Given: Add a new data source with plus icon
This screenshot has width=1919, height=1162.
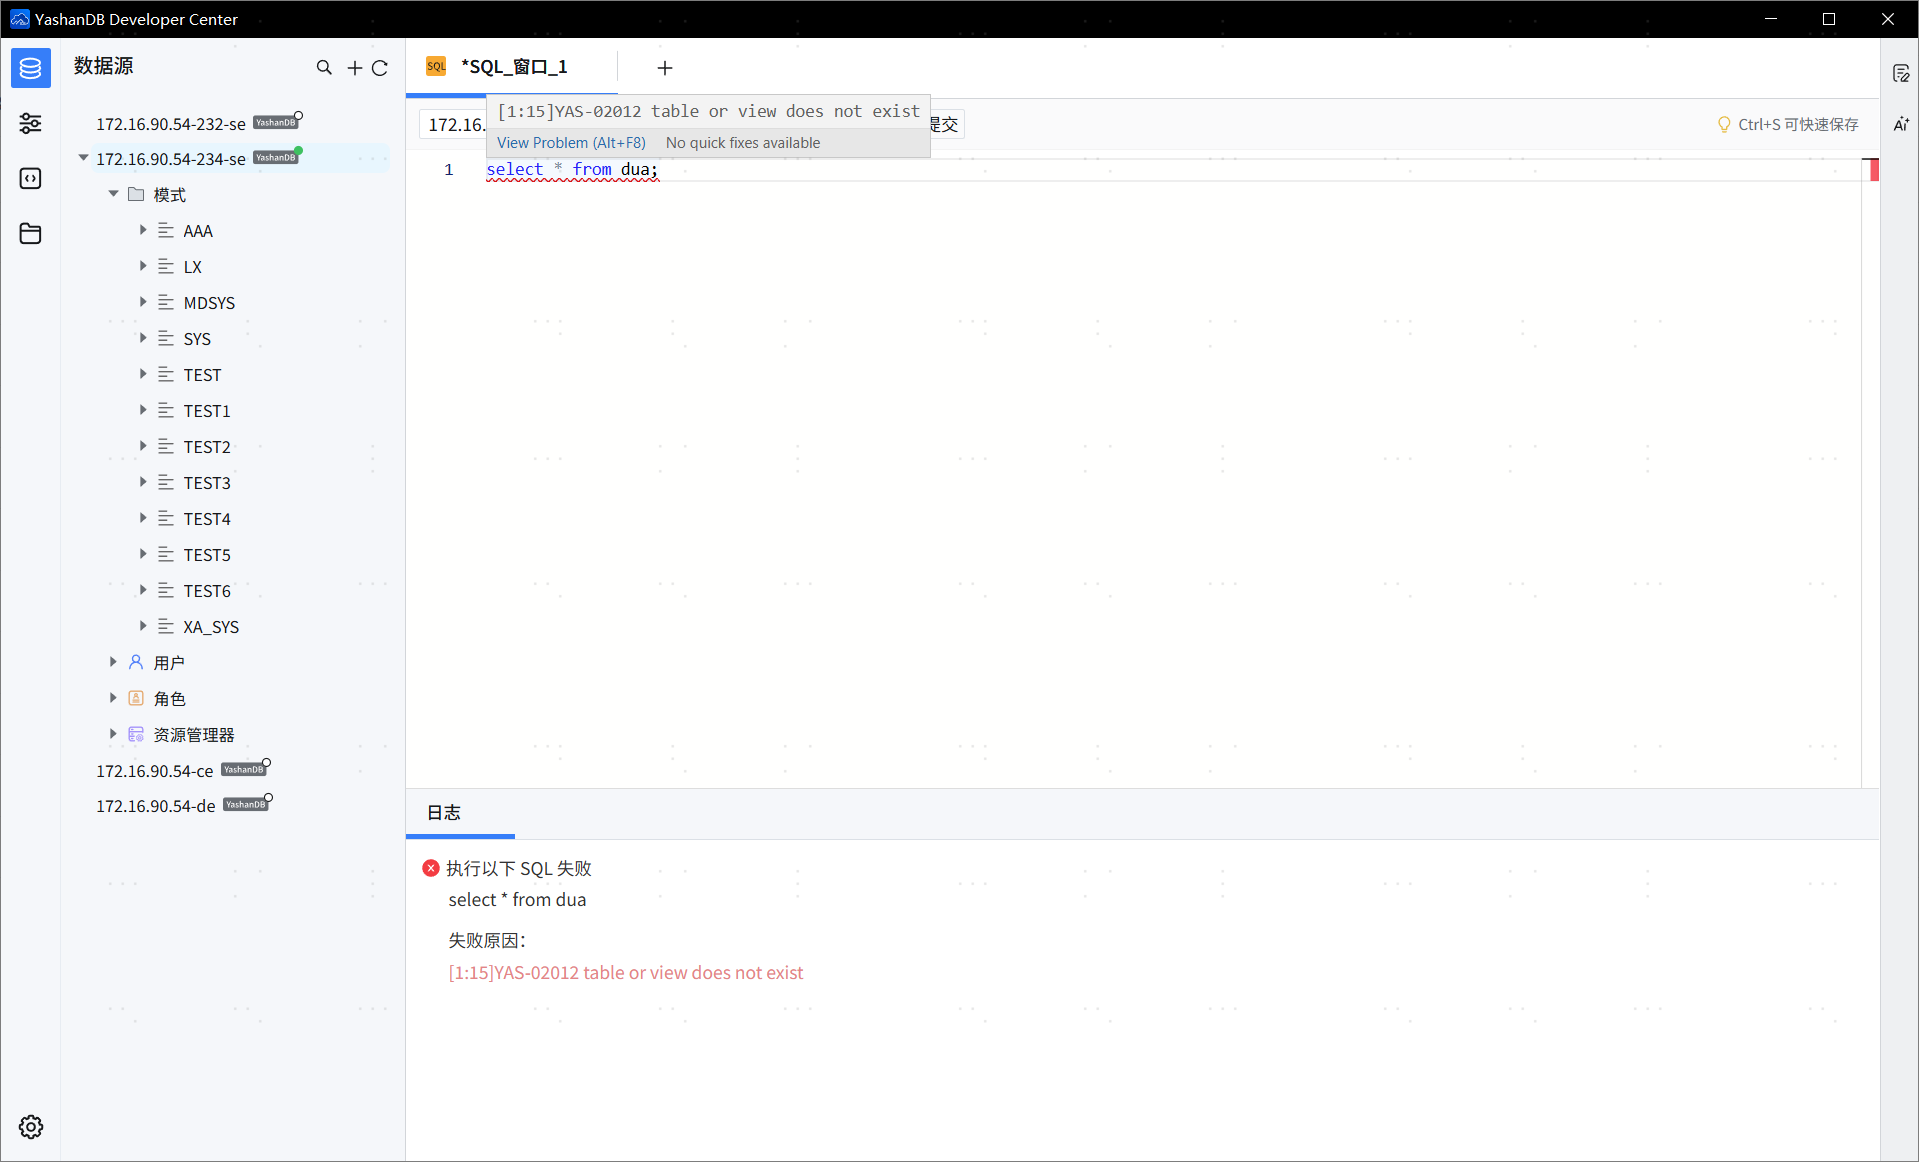Looking at the screenshot, I should click(x=354, y=67).
